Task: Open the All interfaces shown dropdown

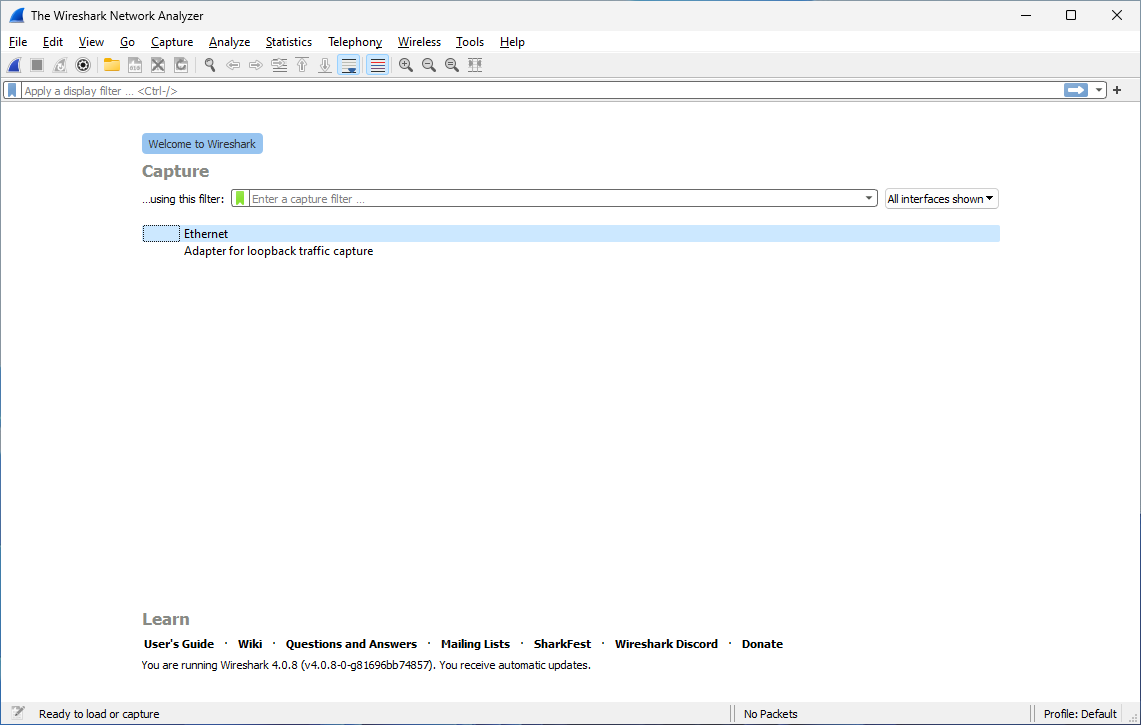Action: [x=941, y=199]
